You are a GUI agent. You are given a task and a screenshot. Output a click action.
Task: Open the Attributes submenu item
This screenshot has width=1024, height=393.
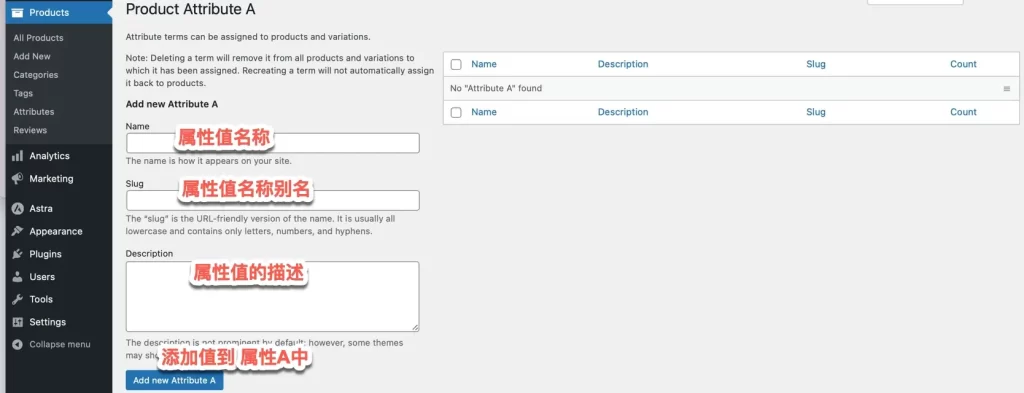34,112
